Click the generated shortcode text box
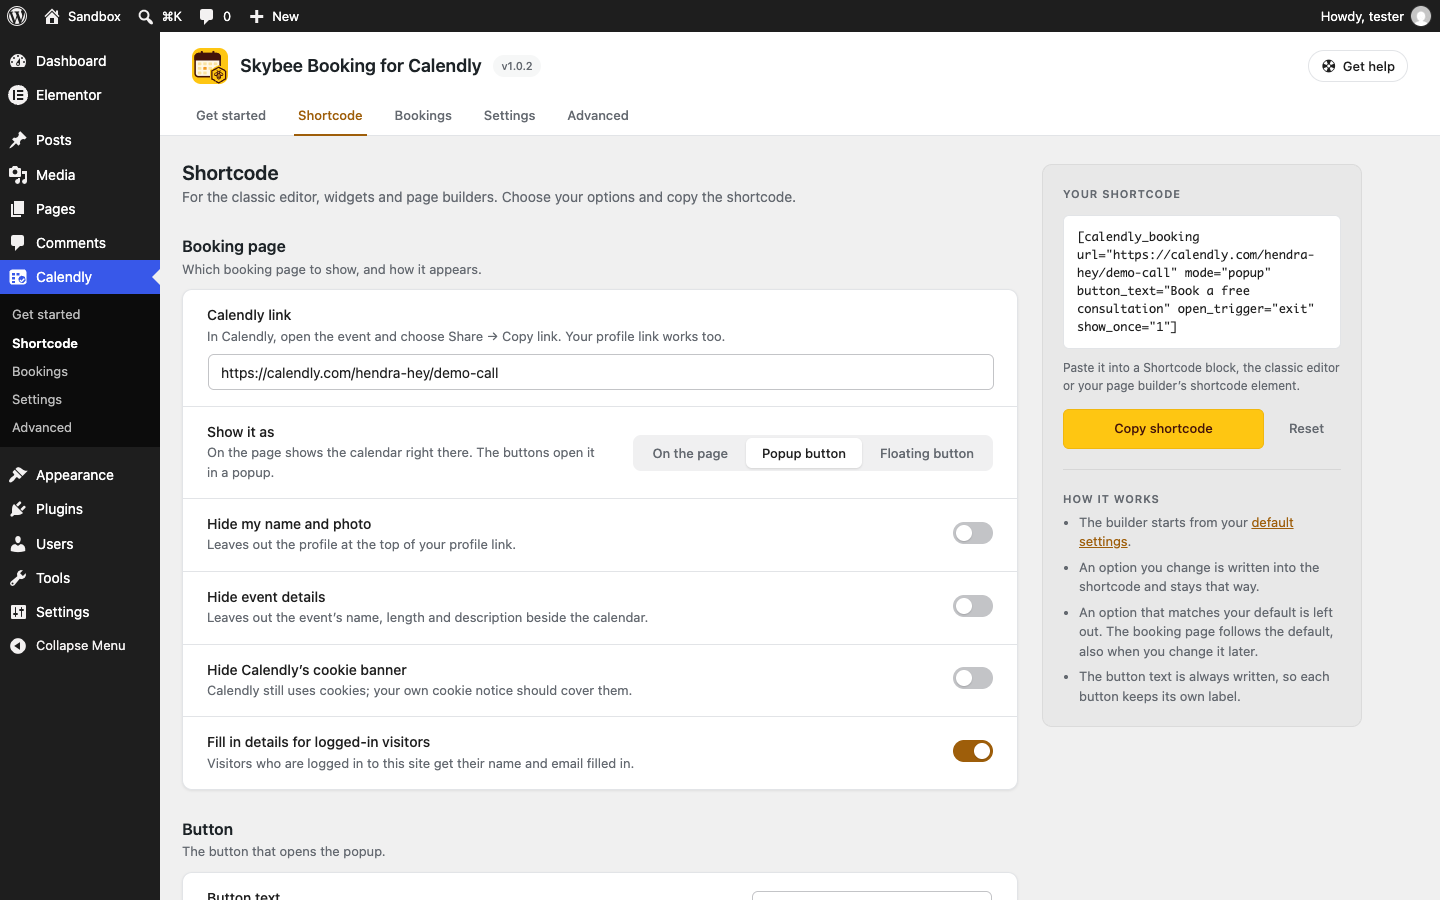1440x900 pixels. [x=1202, y=282]
